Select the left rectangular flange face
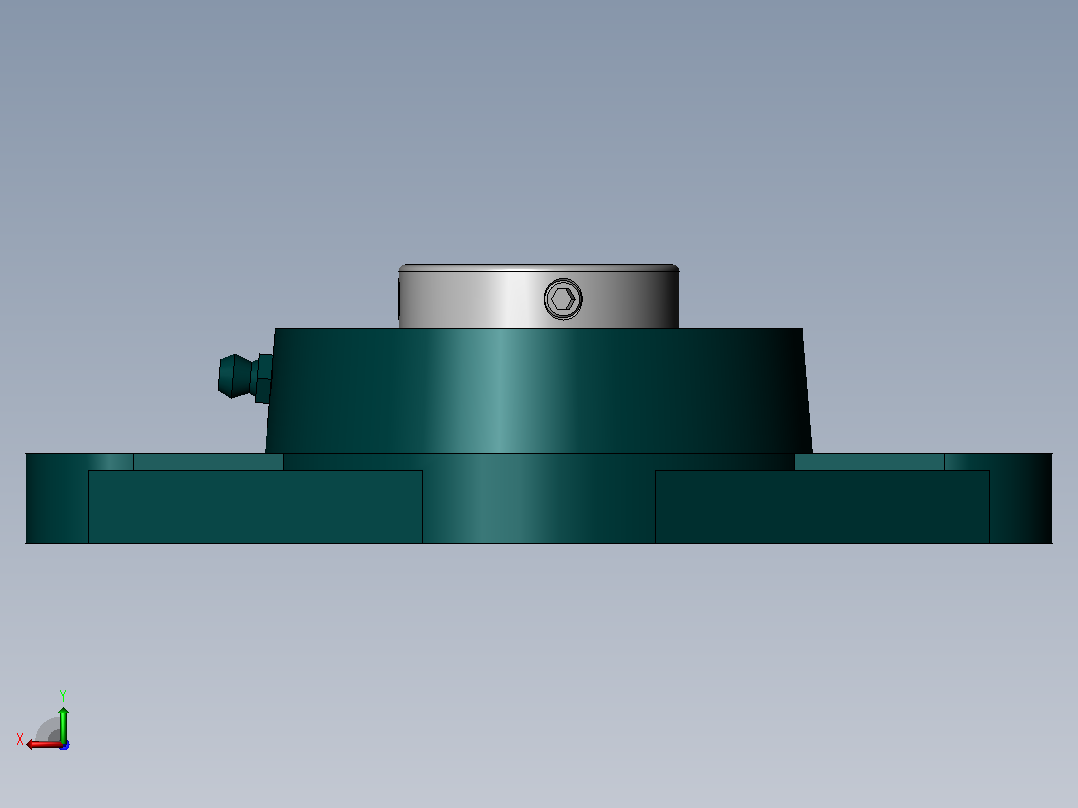The height and width of the screenshot is (808, 1078). [x=255, y=507]
